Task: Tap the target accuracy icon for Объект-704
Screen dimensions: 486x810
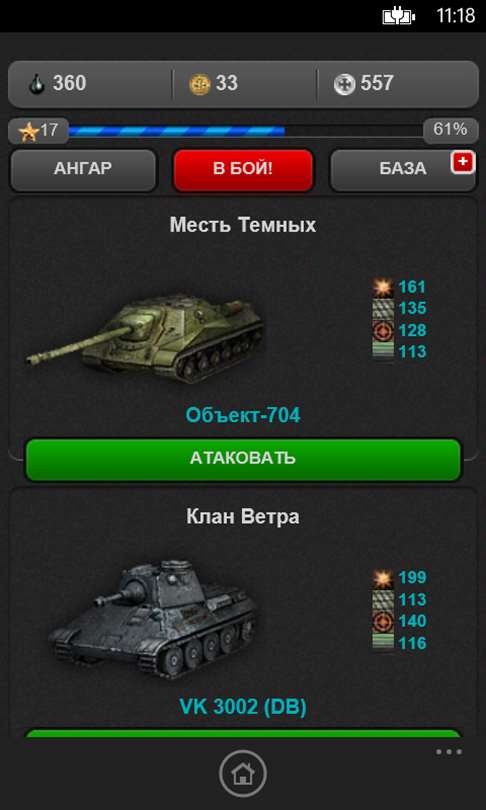Action: [x=383, y=330]
